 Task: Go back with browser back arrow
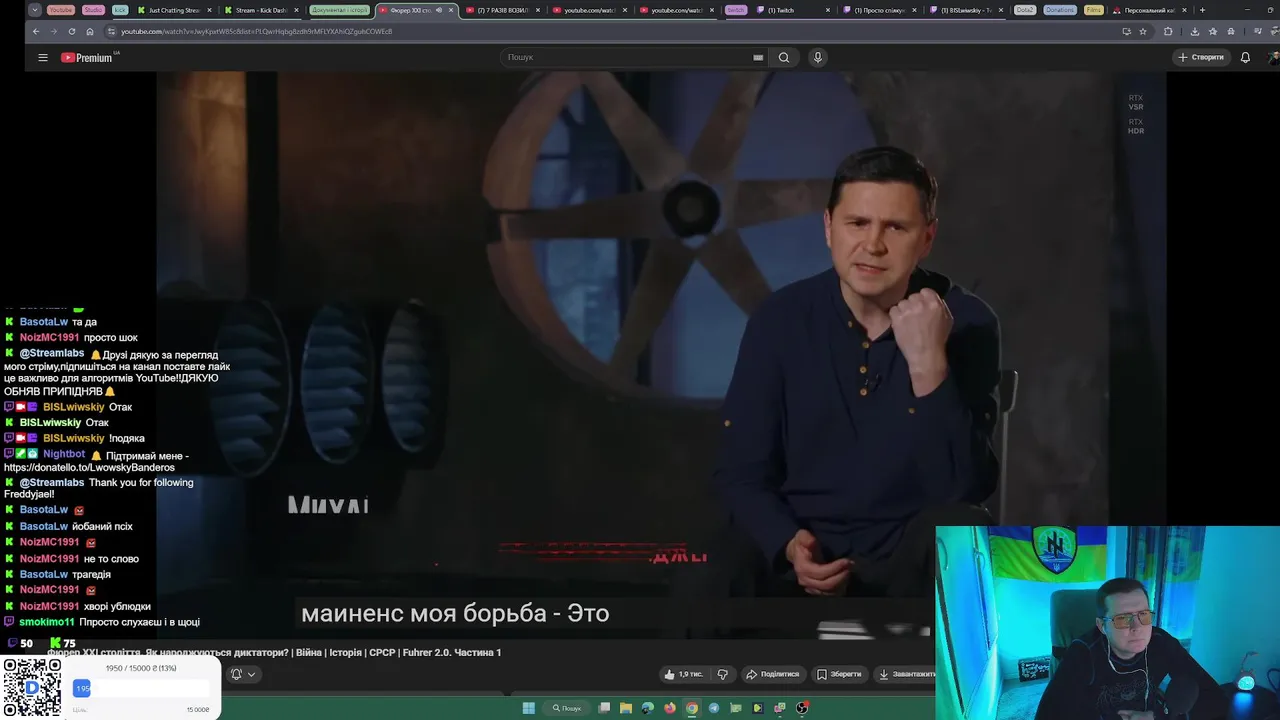[x=36, y=31]
